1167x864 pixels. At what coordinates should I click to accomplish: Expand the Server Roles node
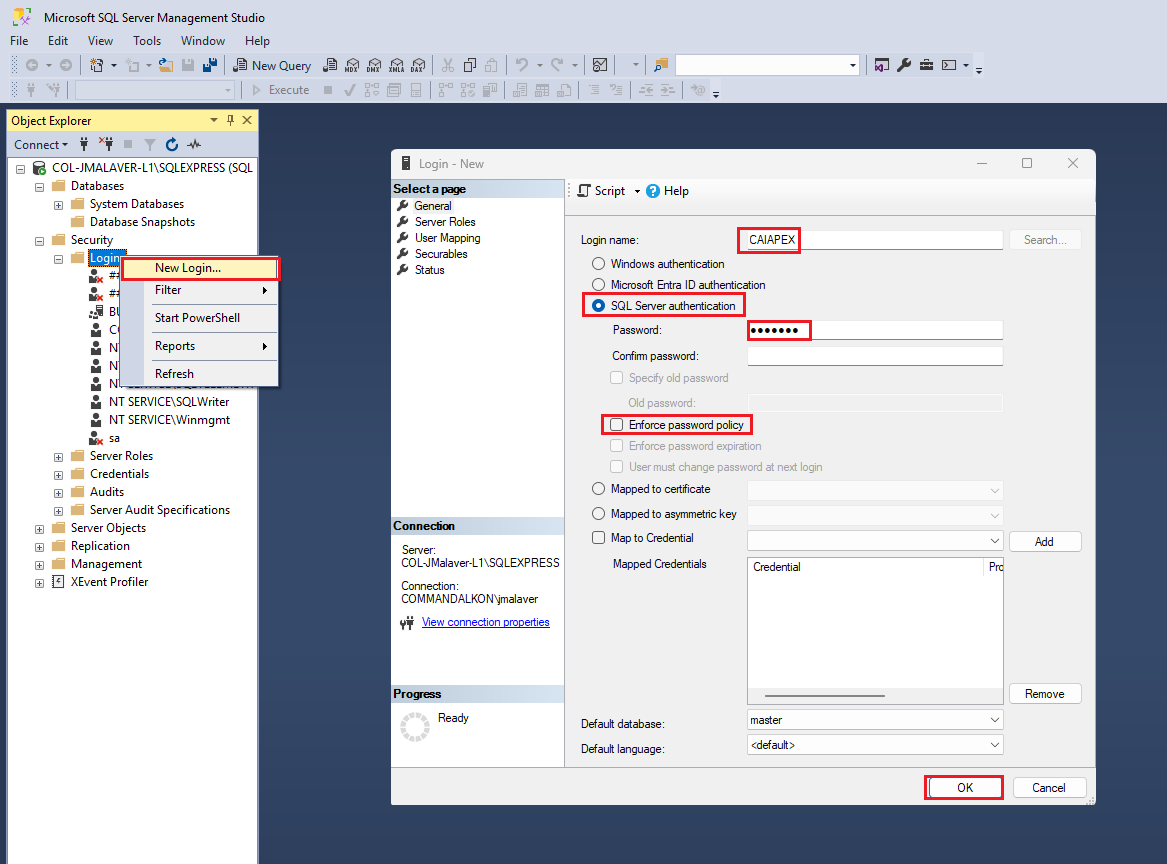click(58, 457)
